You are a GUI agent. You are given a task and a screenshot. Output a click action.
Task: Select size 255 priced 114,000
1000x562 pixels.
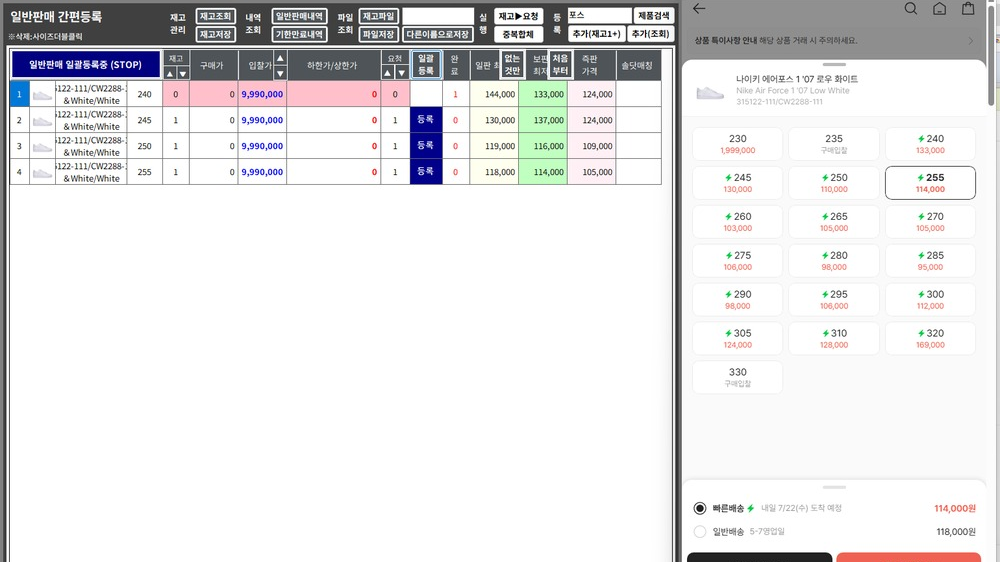coord(930,183)
